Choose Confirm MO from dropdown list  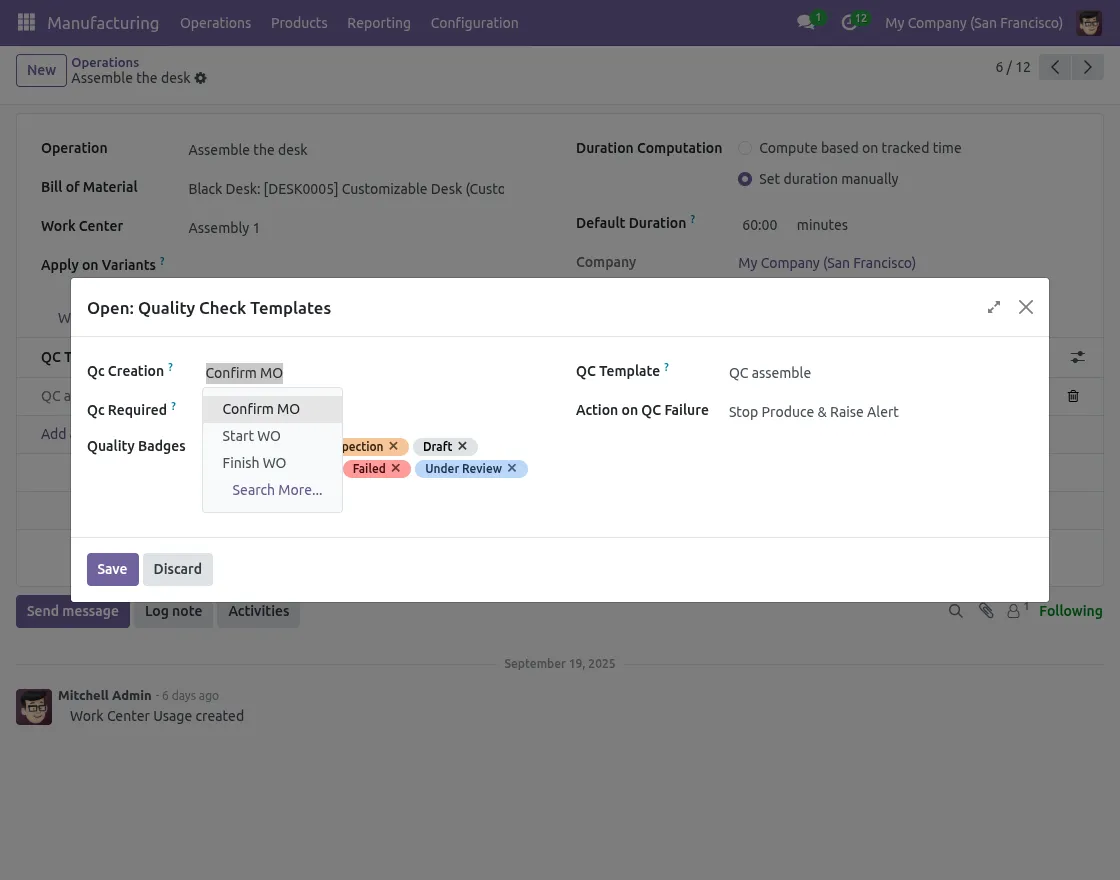coord(272,409)
